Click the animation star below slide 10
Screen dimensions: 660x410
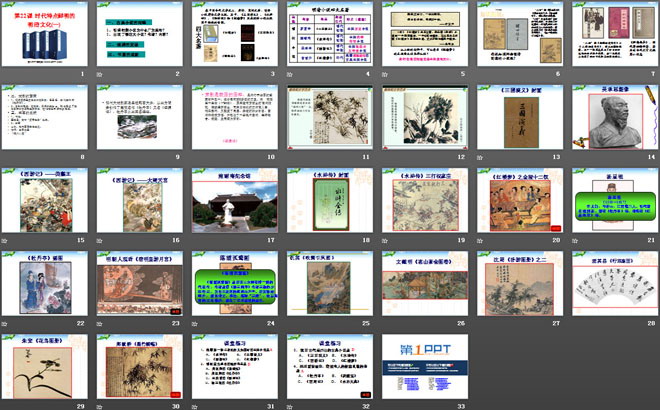(x=194, y=157)
